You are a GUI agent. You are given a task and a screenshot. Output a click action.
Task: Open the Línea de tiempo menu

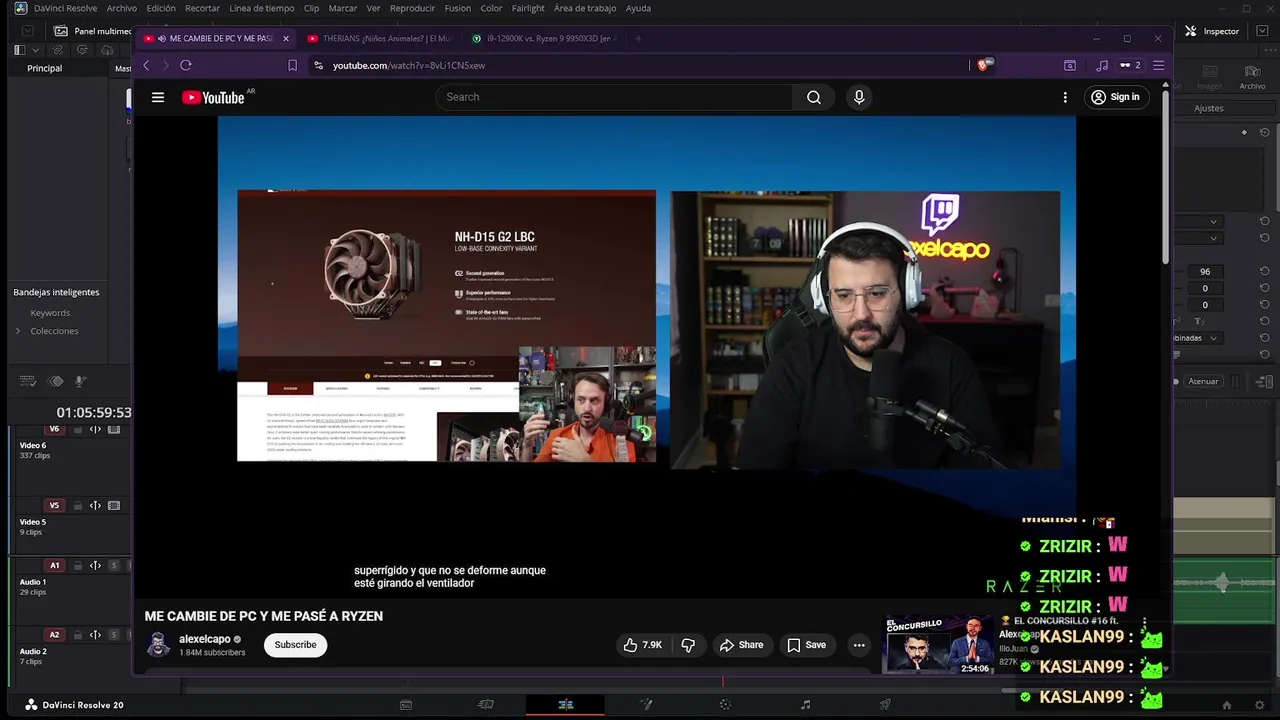click(x=261, y=8)
